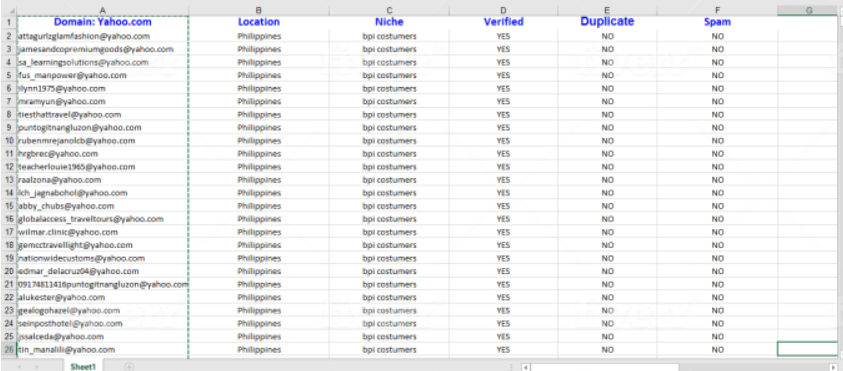Select the ilynn1975@yahoo.com cell

103,89
